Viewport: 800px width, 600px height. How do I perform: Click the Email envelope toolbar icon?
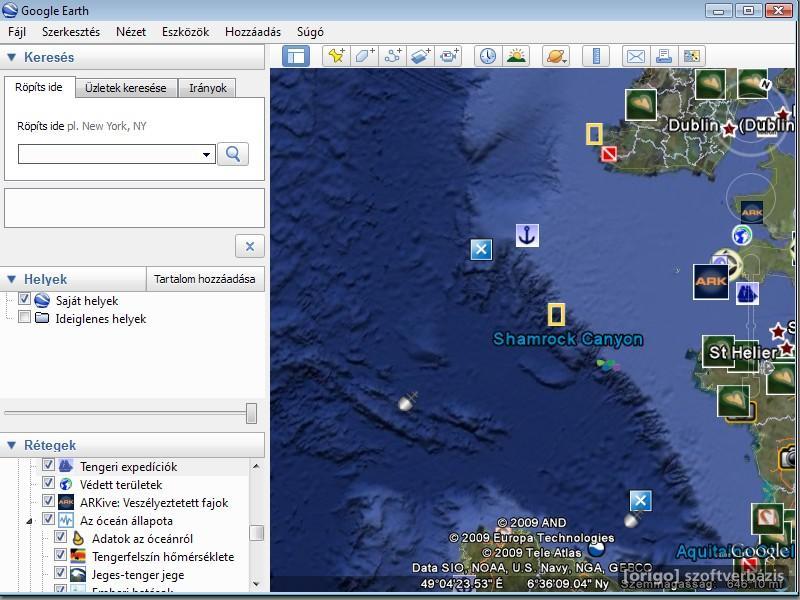(636, 56)
